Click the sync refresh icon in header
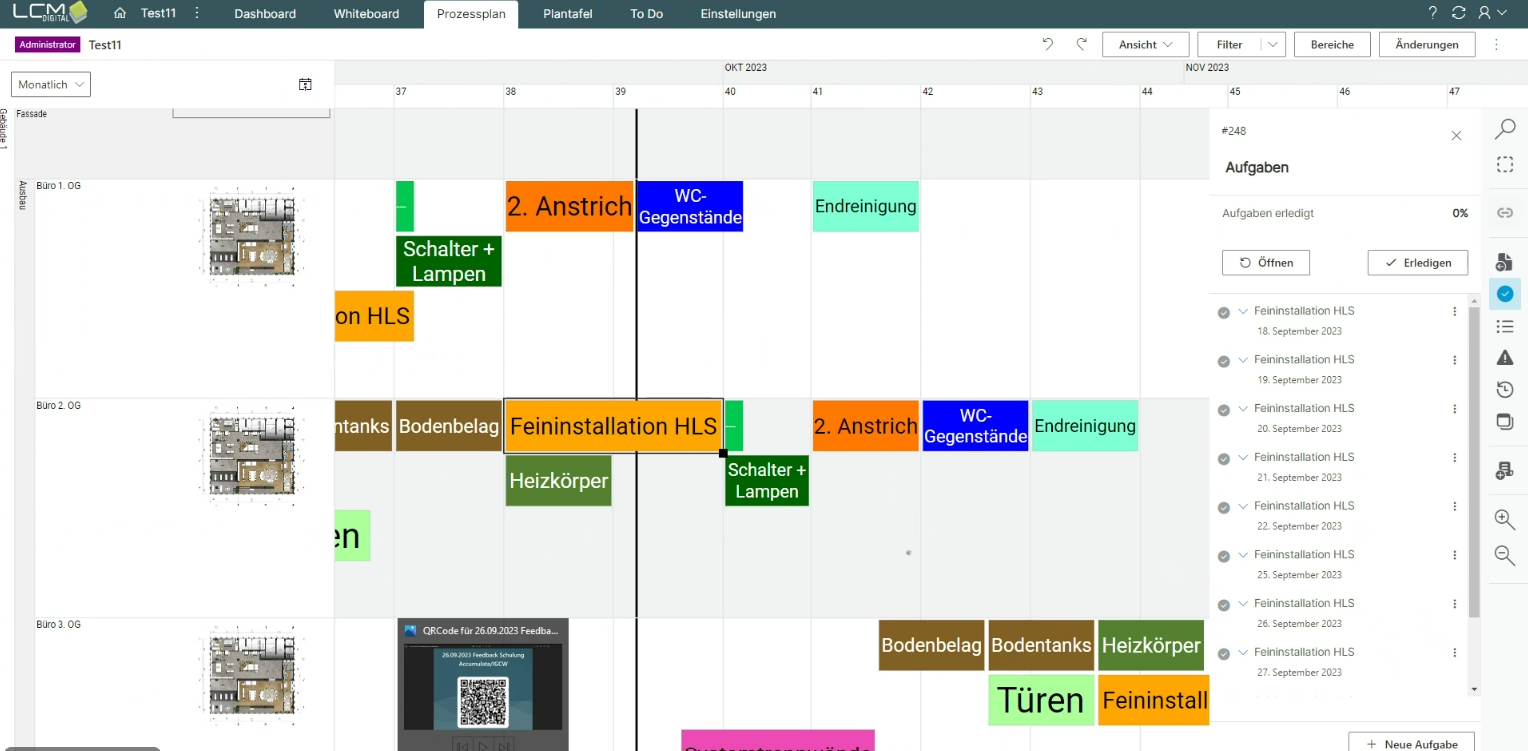This screenshot has height=751, width=1528. (1458, 13)
